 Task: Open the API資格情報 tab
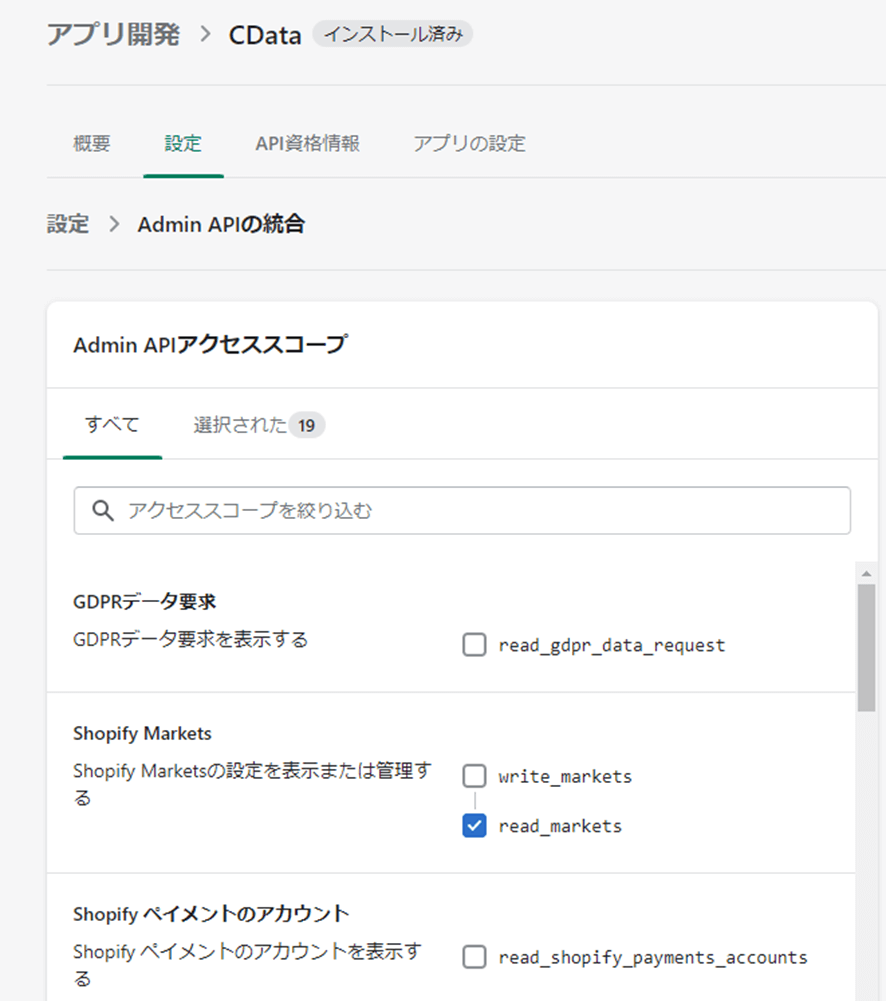(x=308, y=143)
